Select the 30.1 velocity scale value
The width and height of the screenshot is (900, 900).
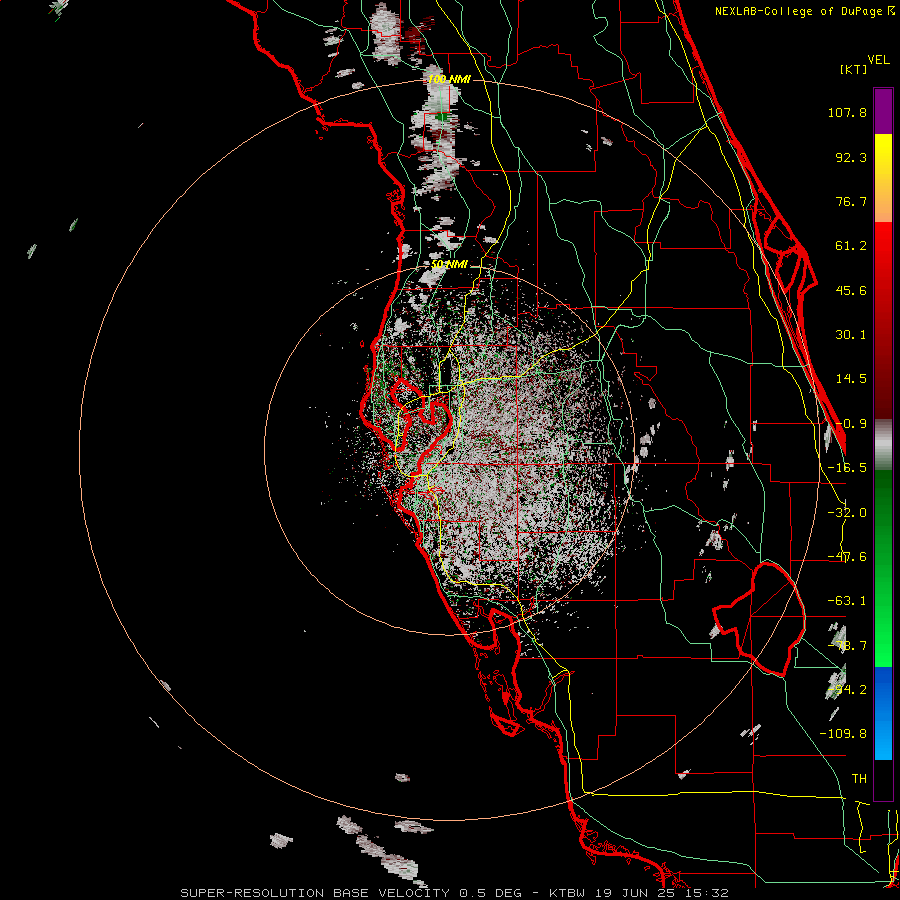tap(851, 335)
